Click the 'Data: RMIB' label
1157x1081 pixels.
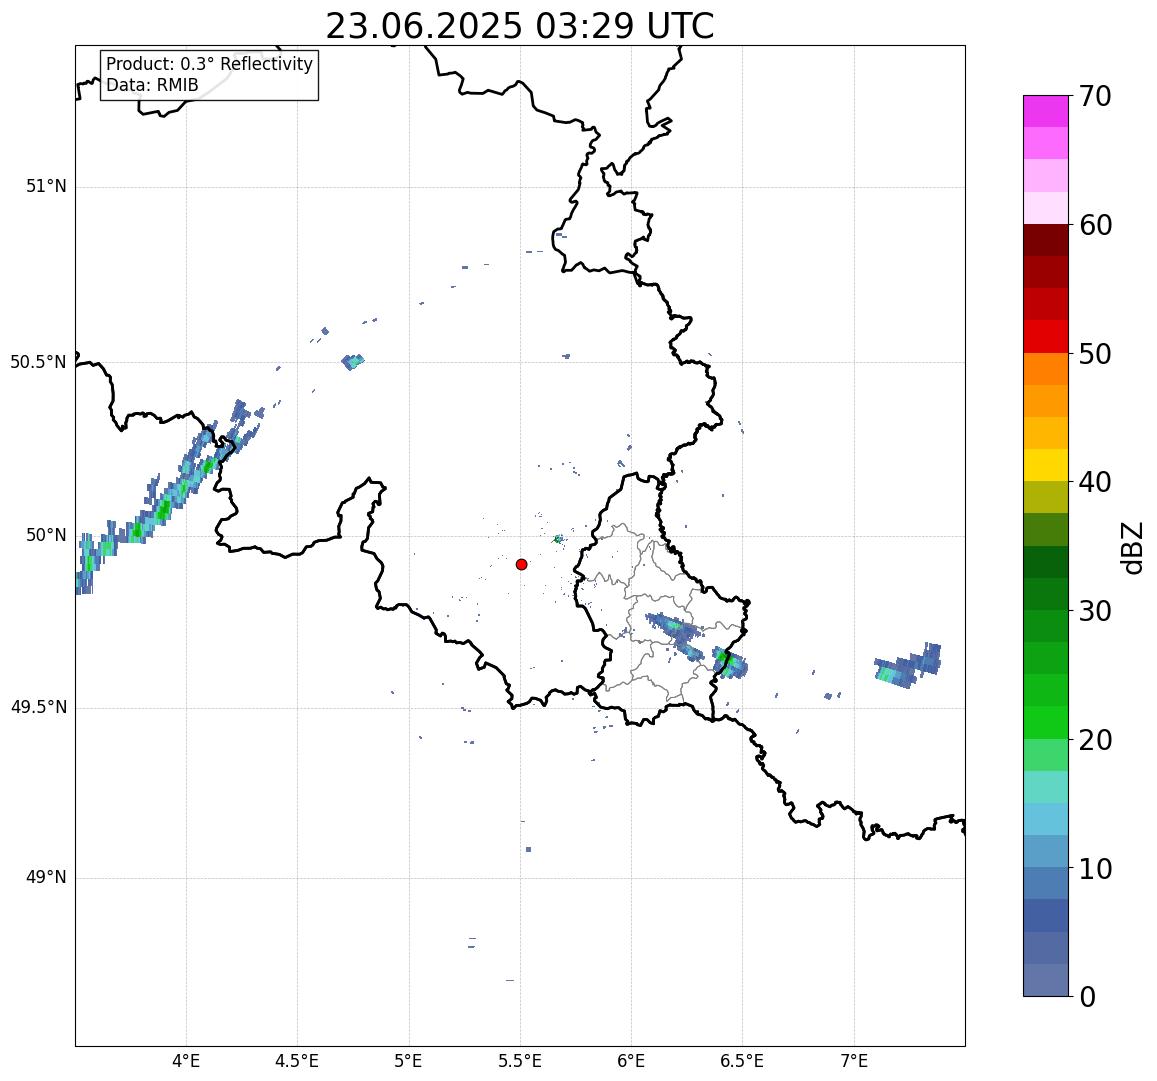[152, 86]
